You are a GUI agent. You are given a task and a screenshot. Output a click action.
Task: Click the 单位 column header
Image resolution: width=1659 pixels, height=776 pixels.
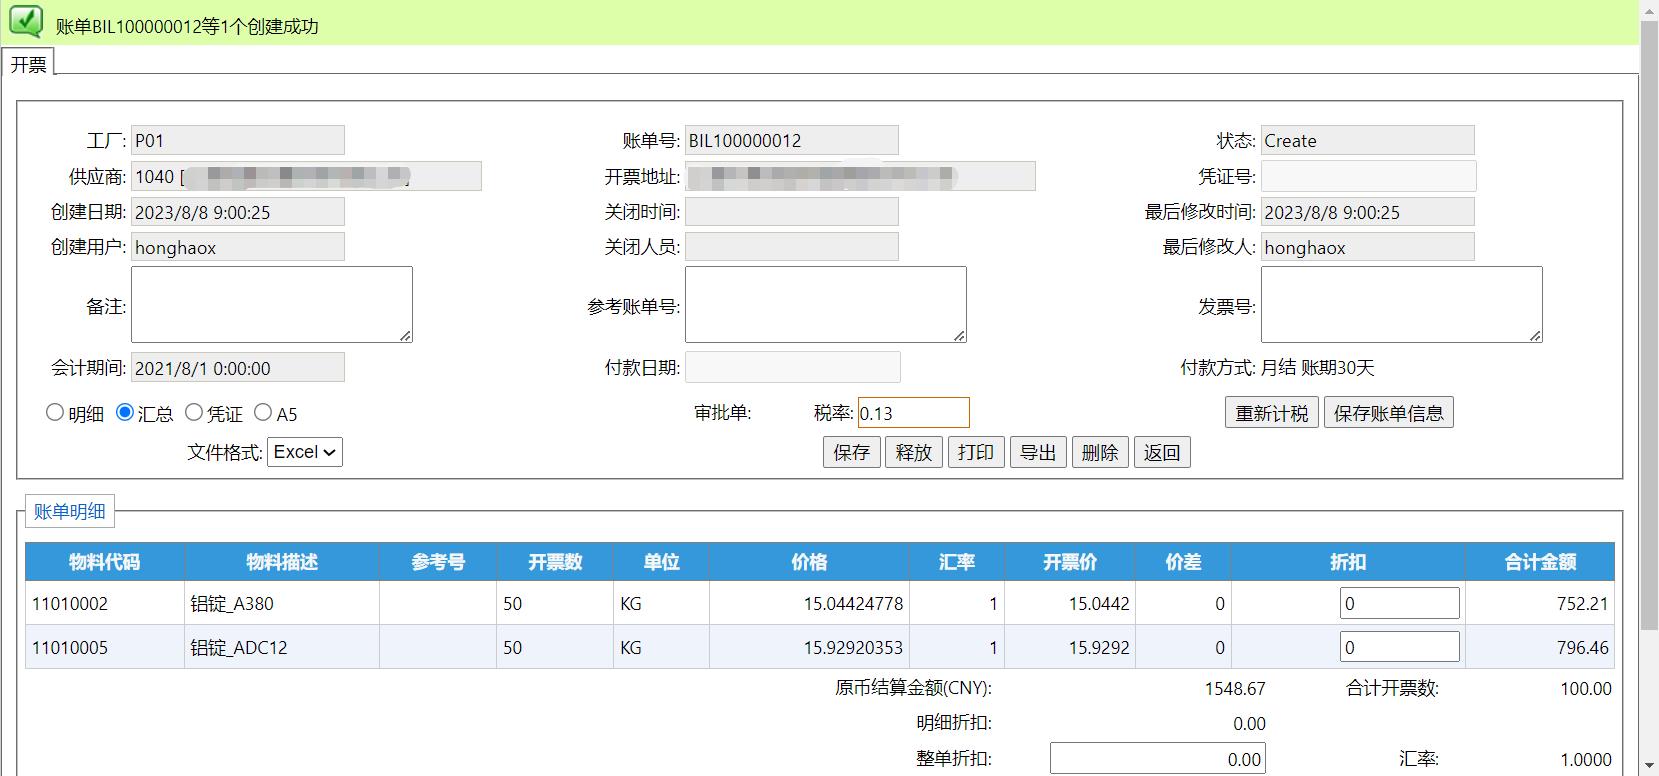click(x=661, y=562)
